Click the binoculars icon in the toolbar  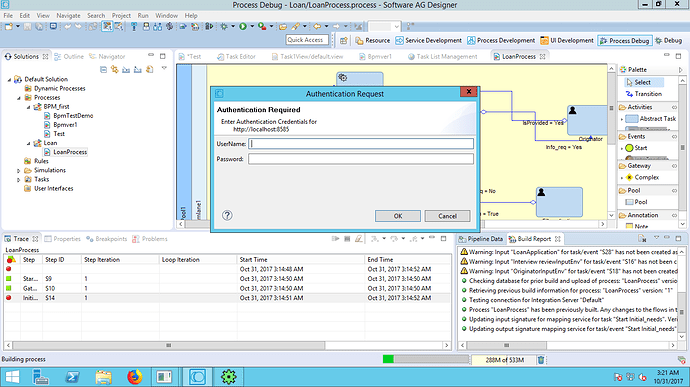pos(158,26)
